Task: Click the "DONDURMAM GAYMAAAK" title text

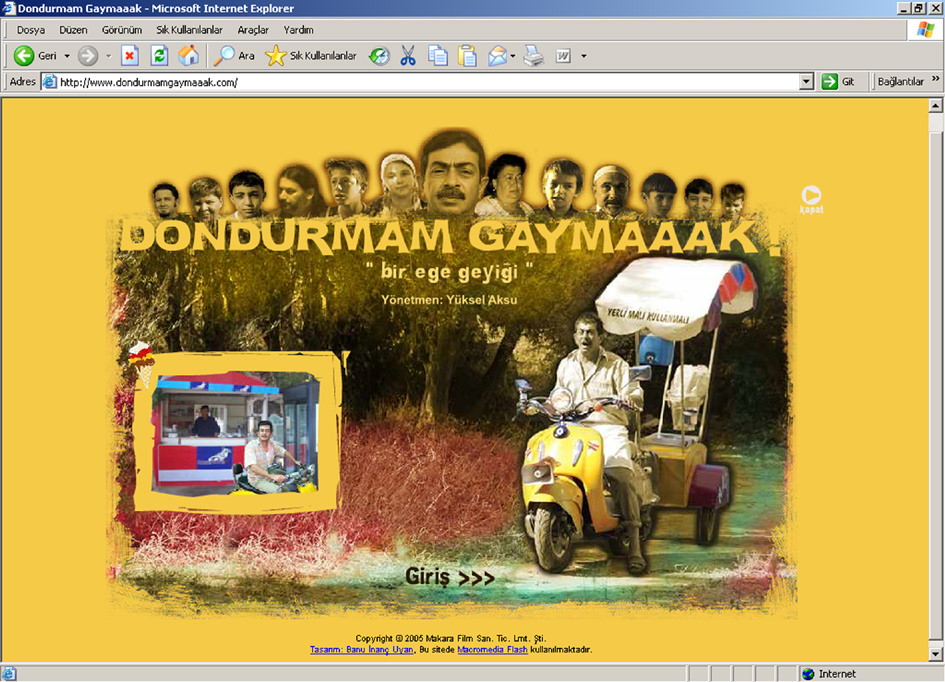Action: (x=450, y=236)
